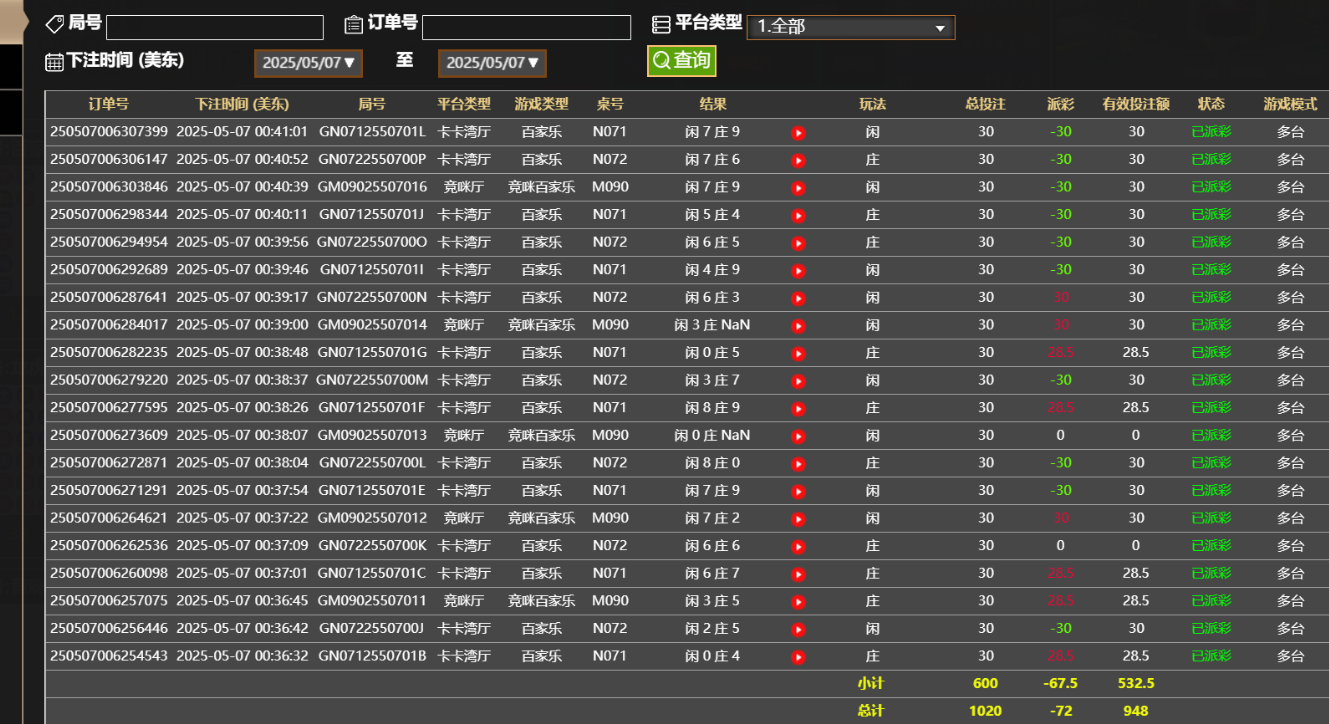Select order number 250507006306147 cell
The image size is (1329, 724).
point(109,160)
